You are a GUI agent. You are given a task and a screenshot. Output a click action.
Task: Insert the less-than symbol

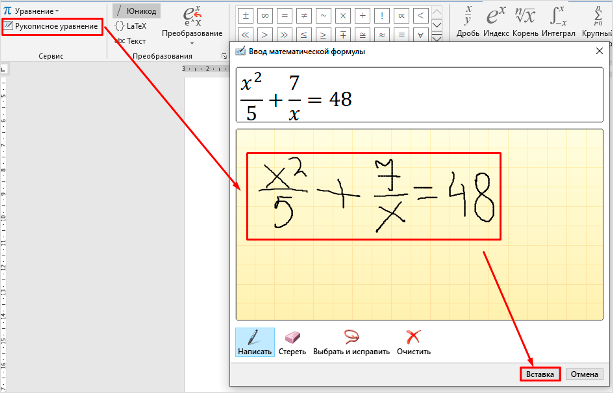421,16
